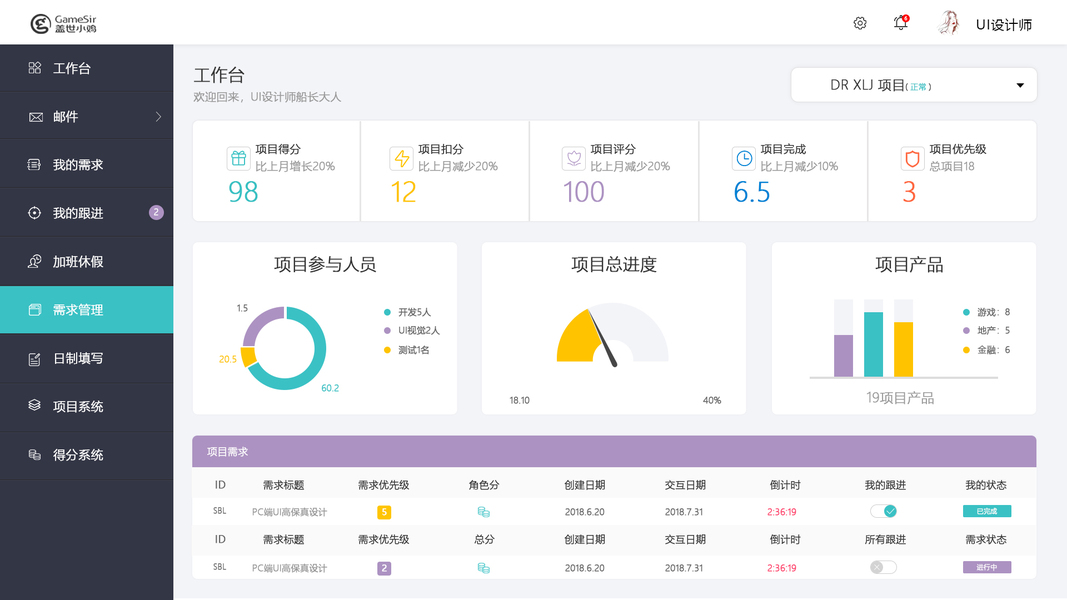
Task: Disable the 我的跟进 toggle switch
Action: click(883, 511)
